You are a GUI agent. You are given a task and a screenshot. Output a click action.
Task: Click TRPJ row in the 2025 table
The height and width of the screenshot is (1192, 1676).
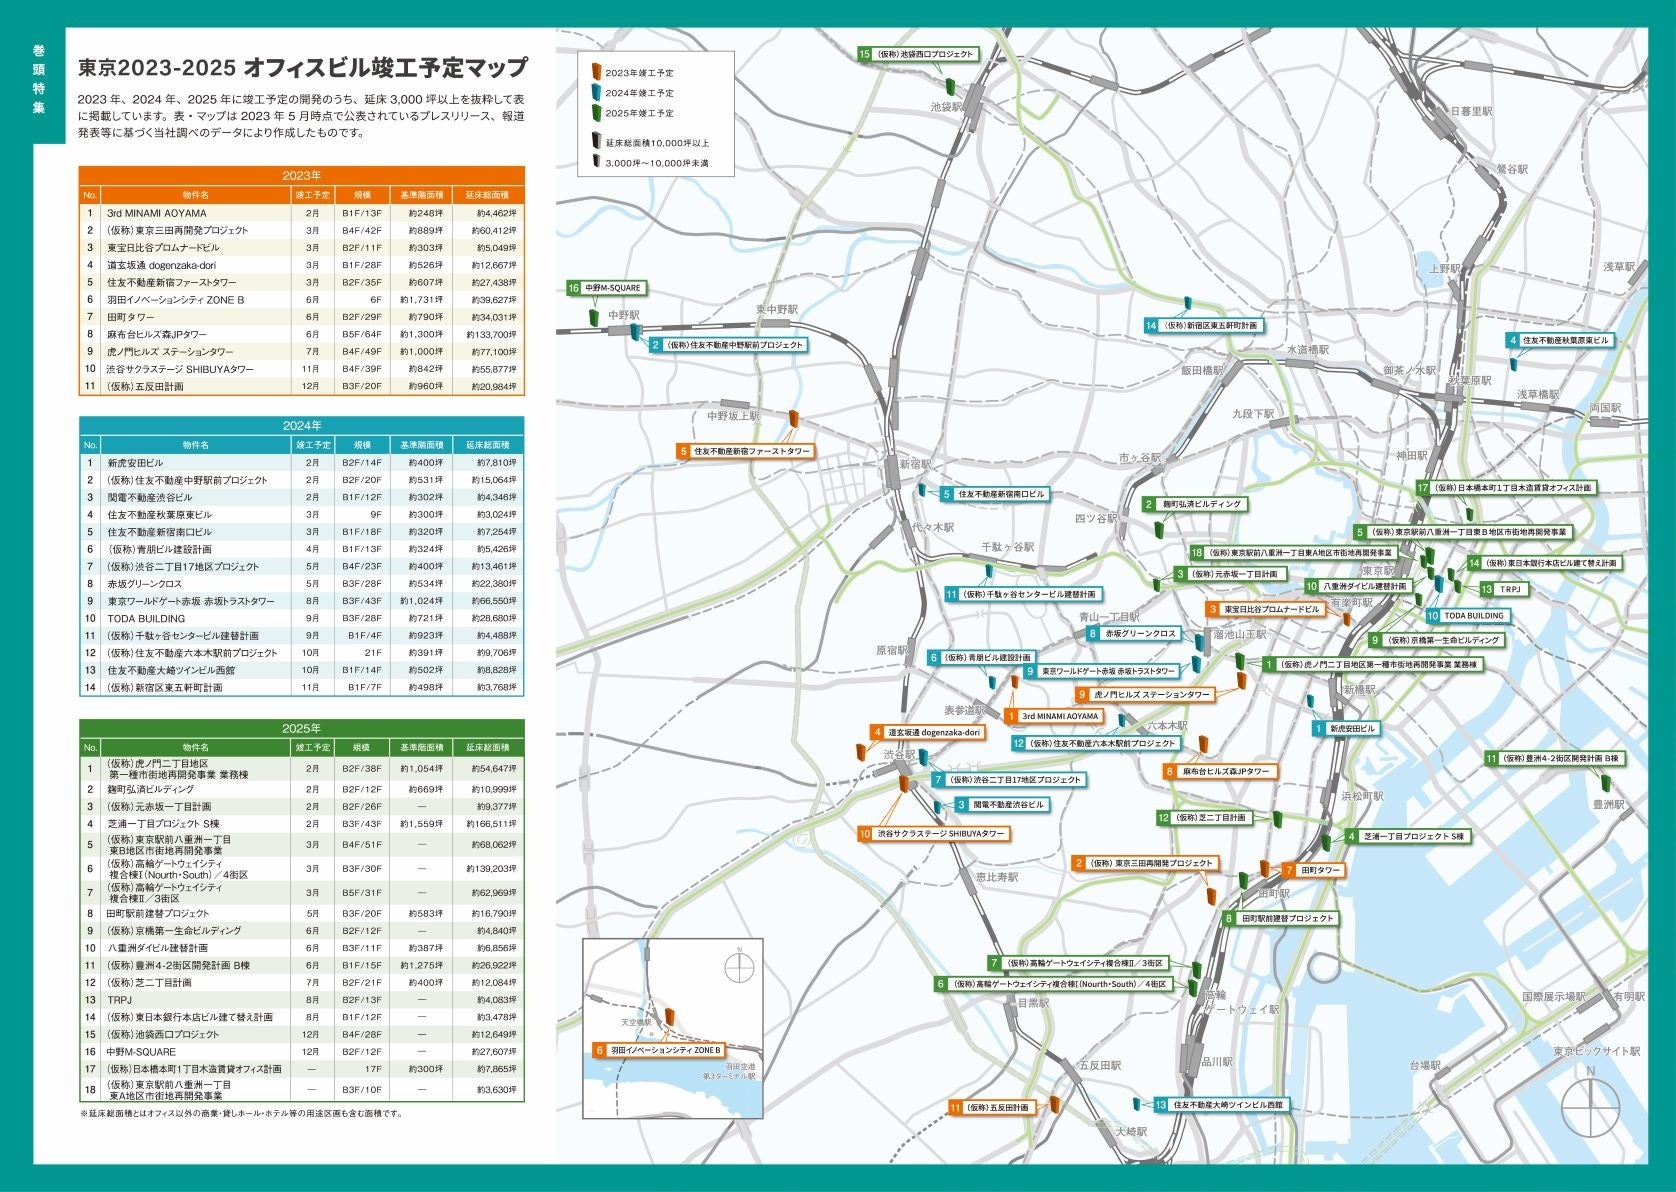(x=301, y=1000)
